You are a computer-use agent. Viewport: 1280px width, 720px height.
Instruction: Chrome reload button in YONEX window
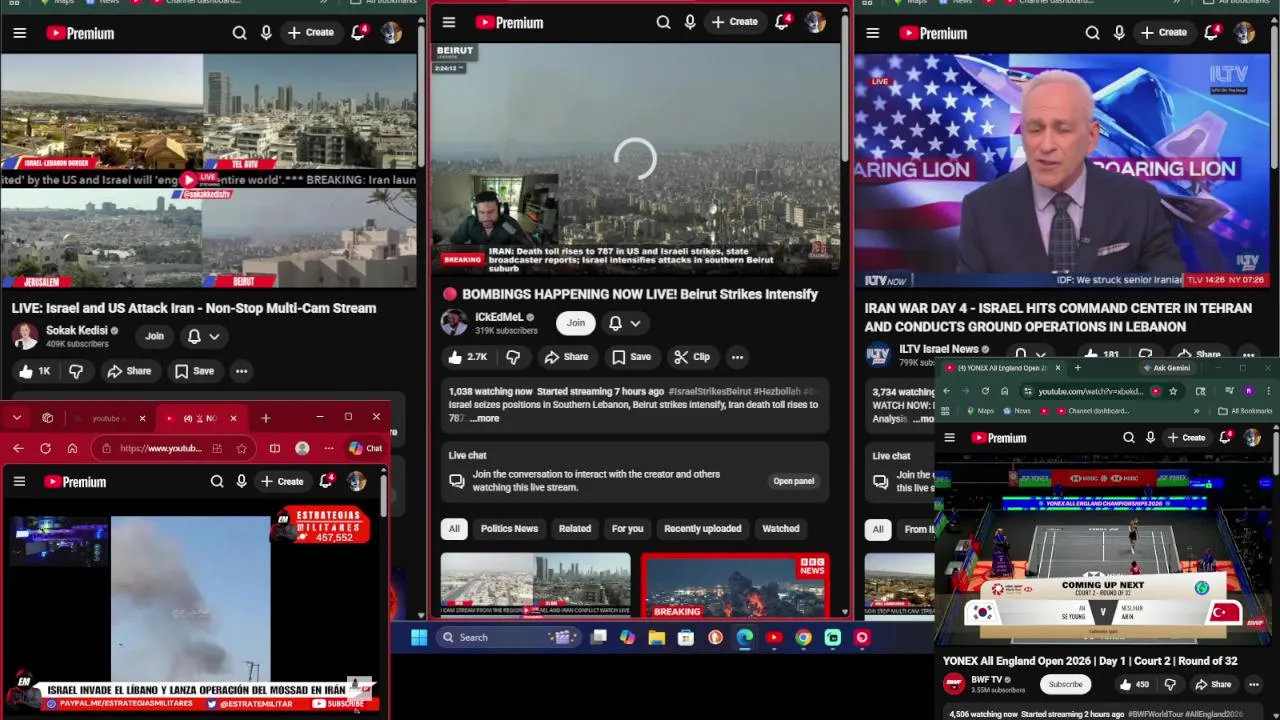pos(985,391)
